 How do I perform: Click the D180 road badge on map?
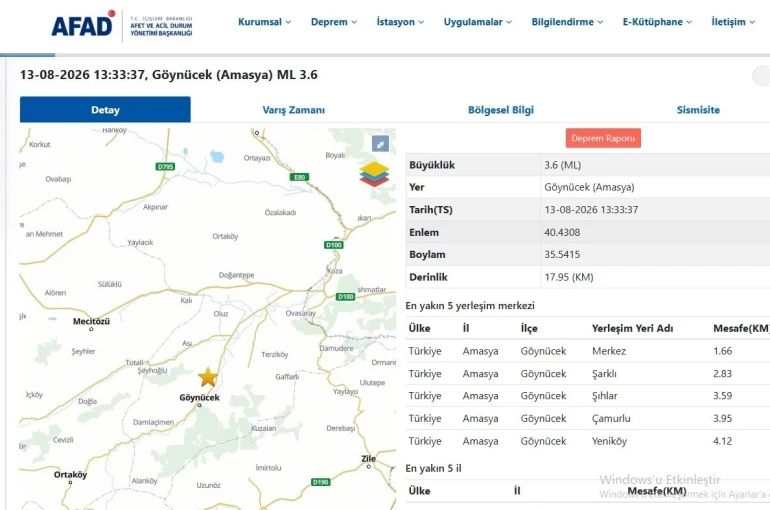click(x=345, y=296)
